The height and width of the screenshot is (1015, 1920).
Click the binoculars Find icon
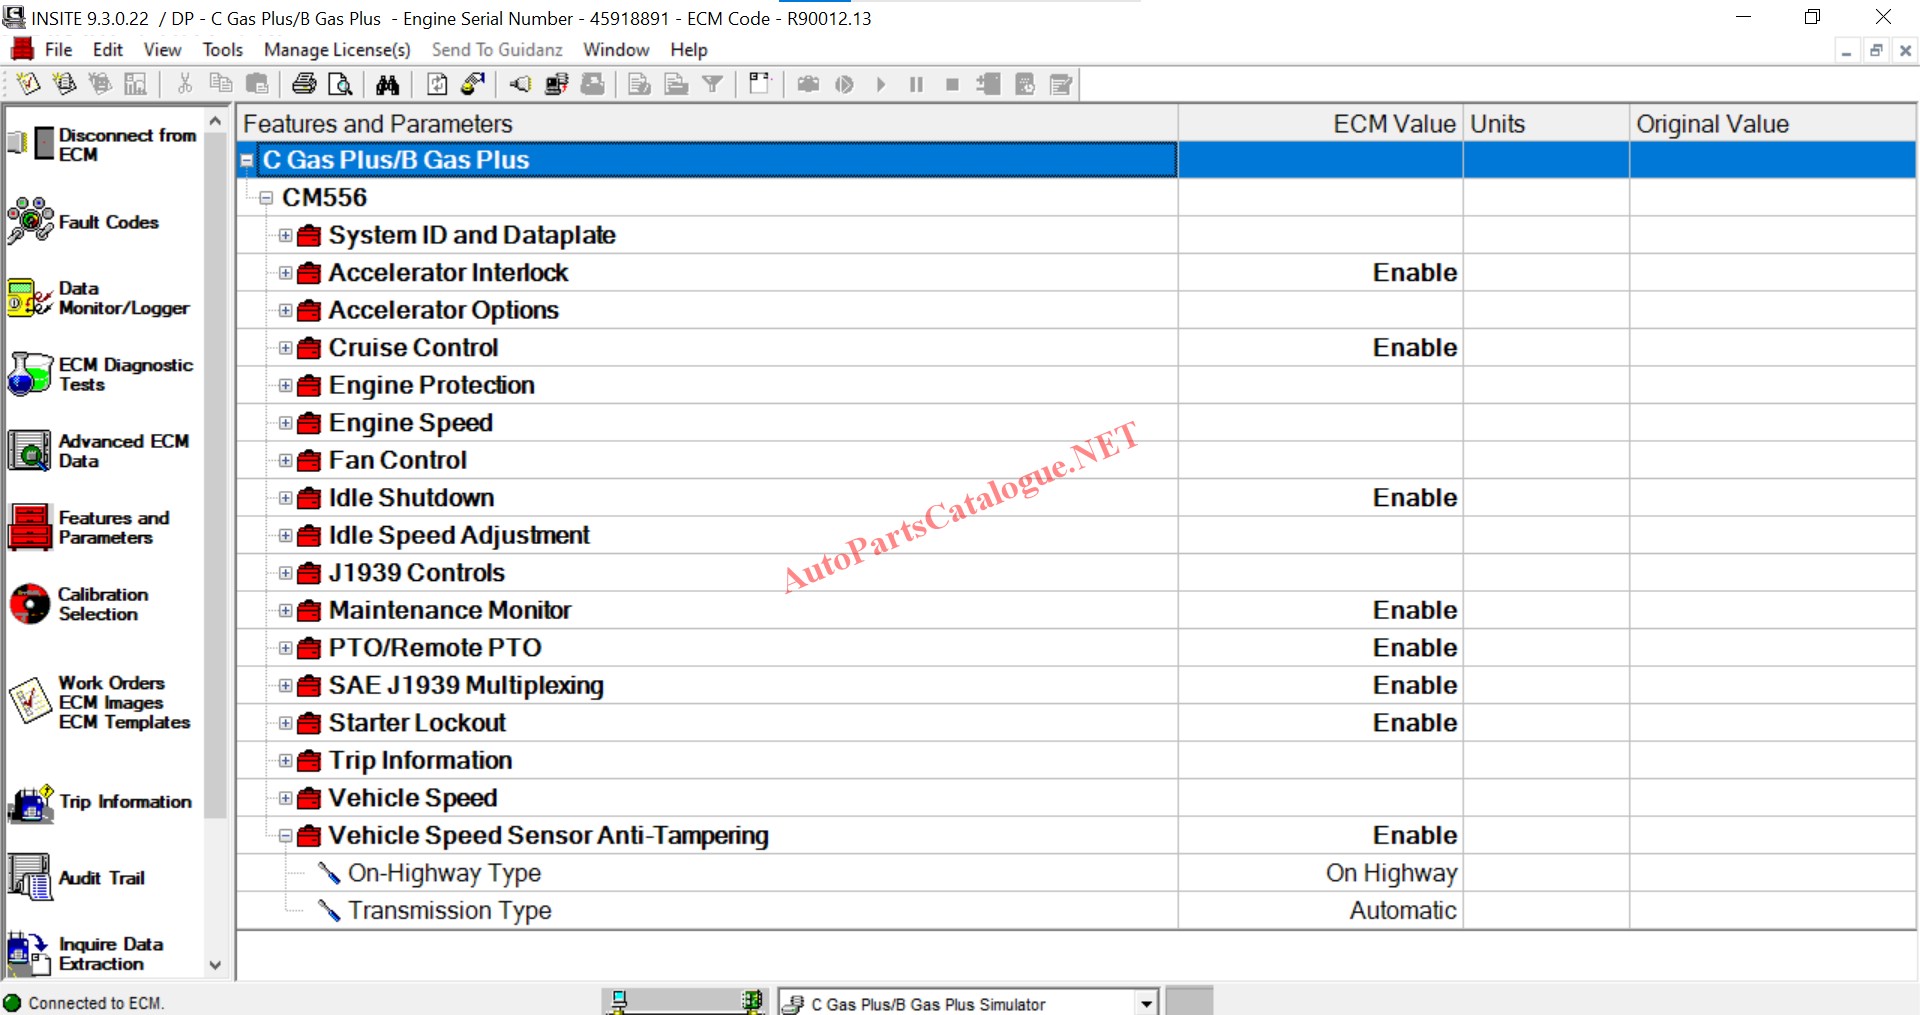coord(387,85)
